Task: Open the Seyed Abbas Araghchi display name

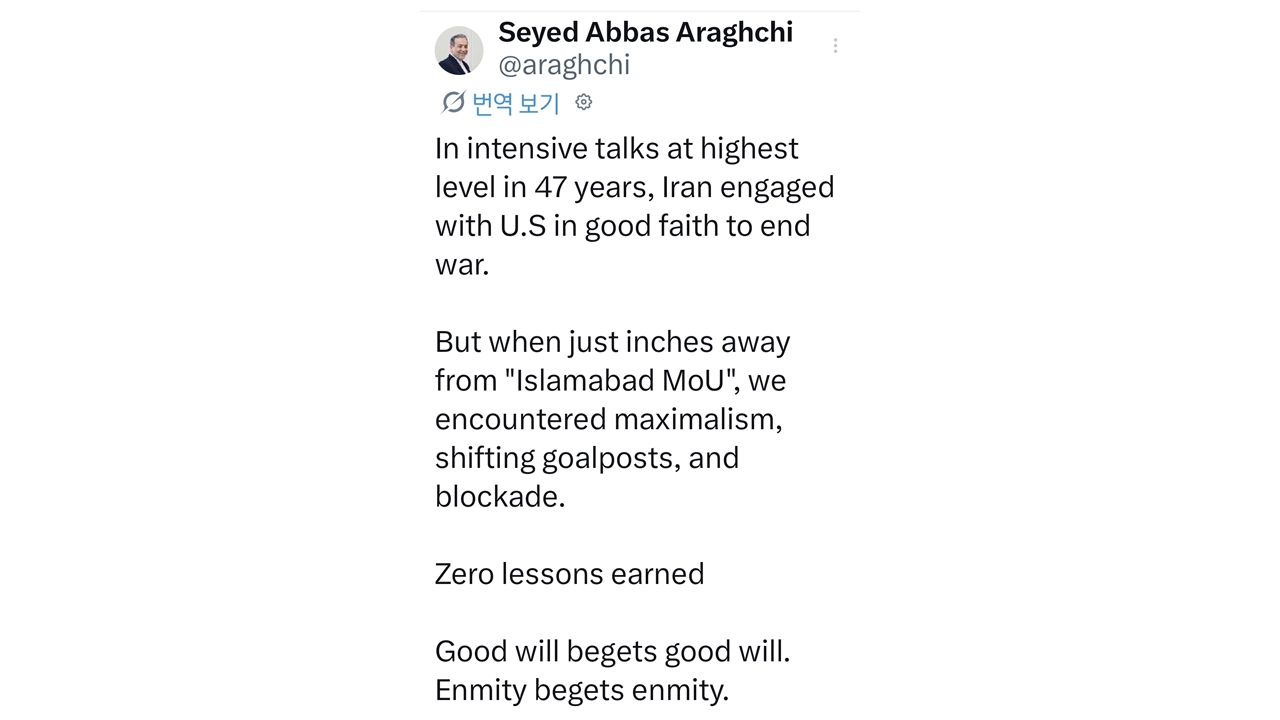Action: click(645, 32)
